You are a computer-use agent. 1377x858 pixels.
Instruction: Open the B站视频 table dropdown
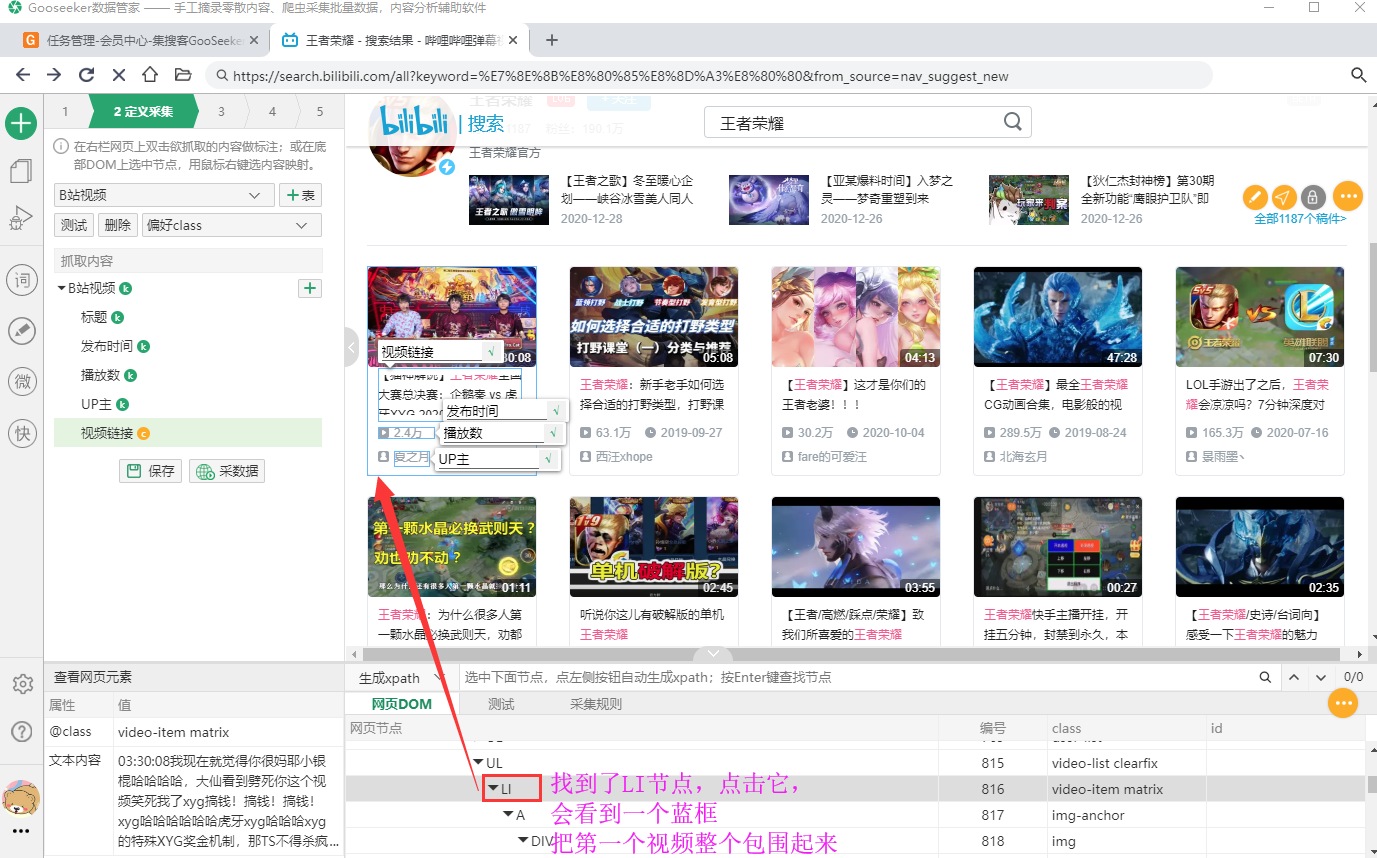(164, 195)
